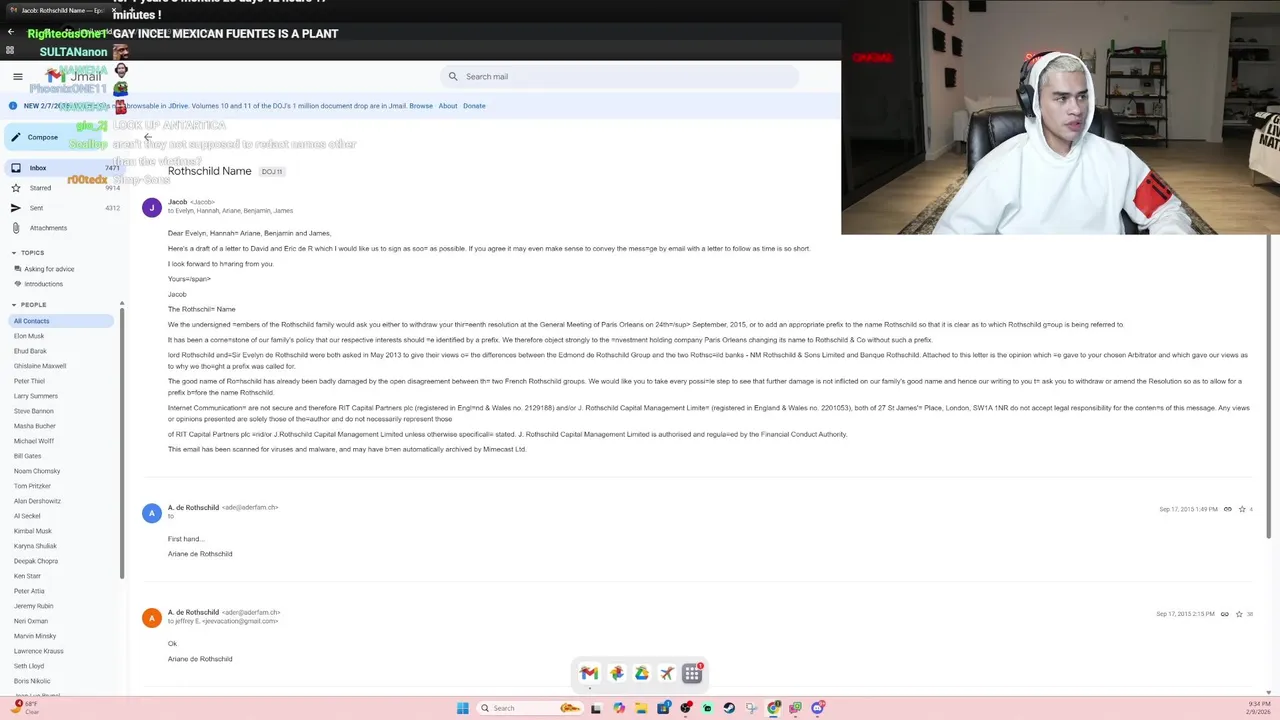1280x720 pixels.
Task: Select Boris Nikolic contact
Action: coord(32,681)
